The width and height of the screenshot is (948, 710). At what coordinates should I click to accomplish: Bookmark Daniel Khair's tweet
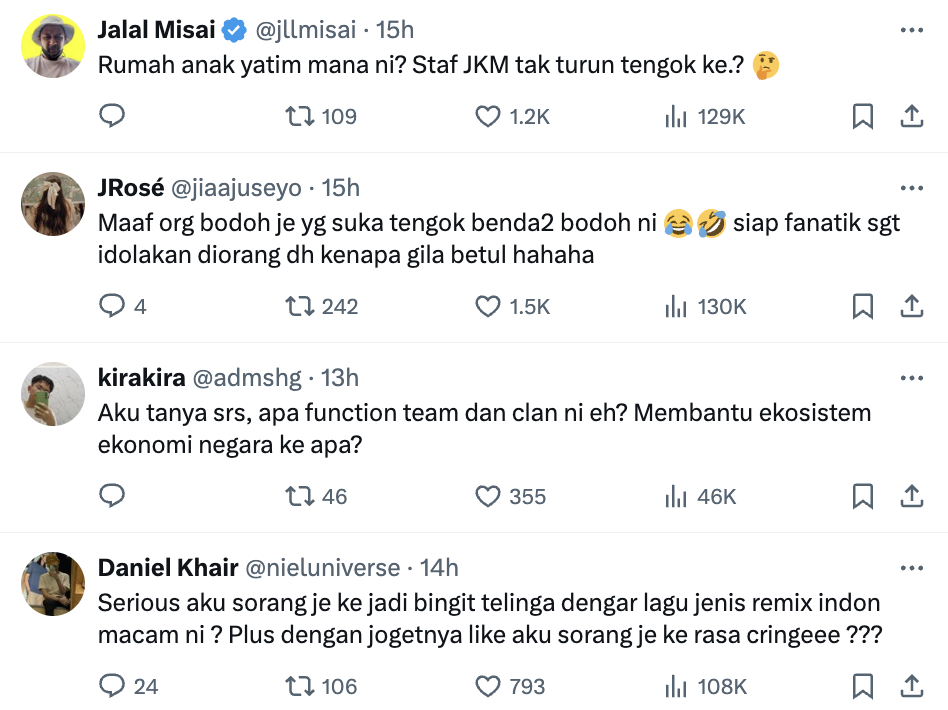tap(863, 687)
